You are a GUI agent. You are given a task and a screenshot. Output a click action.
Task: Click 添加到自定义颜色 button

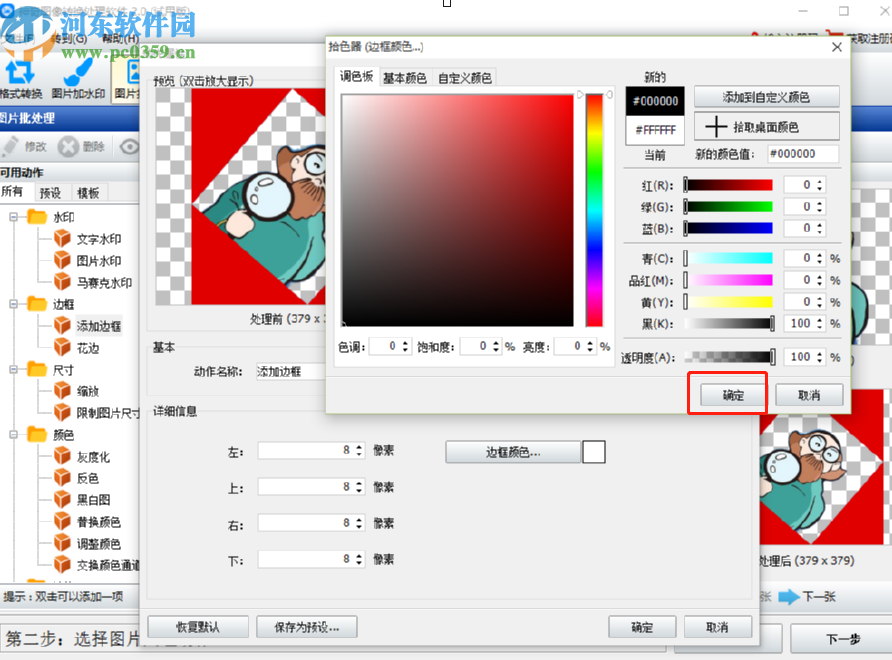pos(766,97)
